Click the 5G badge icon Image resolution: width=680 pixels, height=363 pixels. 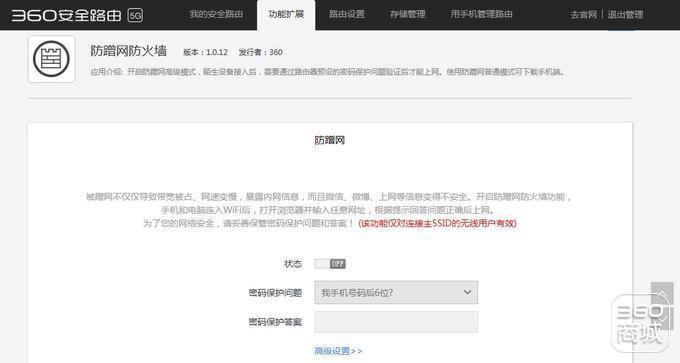(x=135, y=16)
